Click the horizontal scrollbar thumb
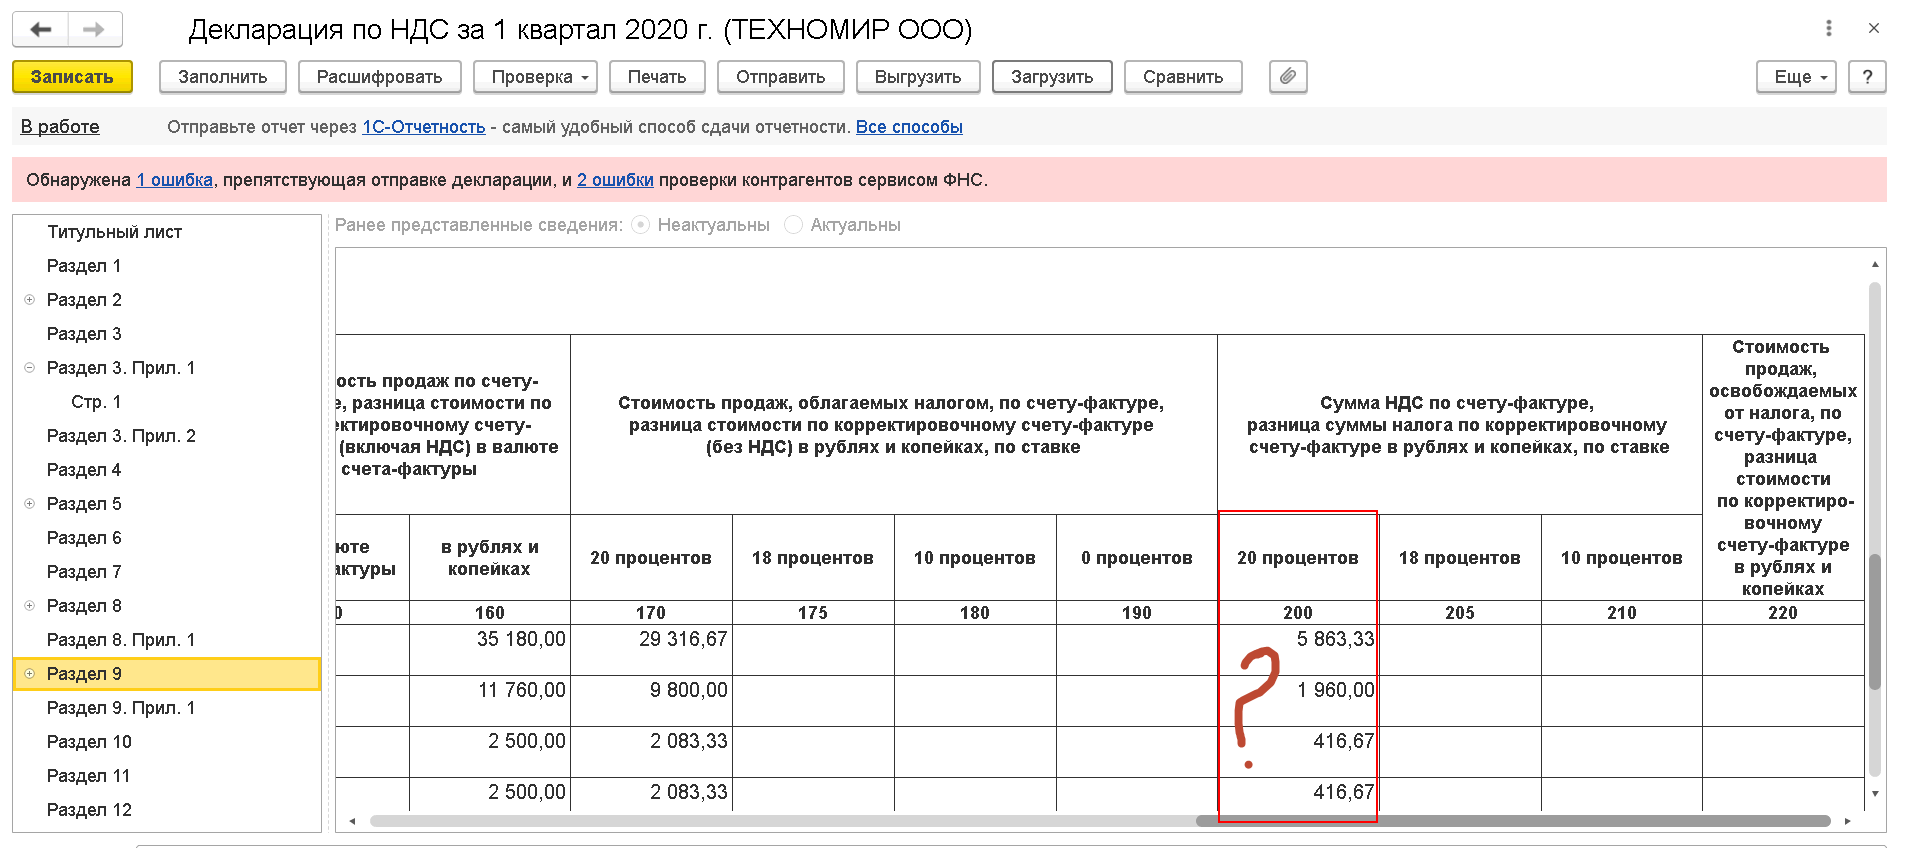The image size is (1907, 848). [1513, 821]
